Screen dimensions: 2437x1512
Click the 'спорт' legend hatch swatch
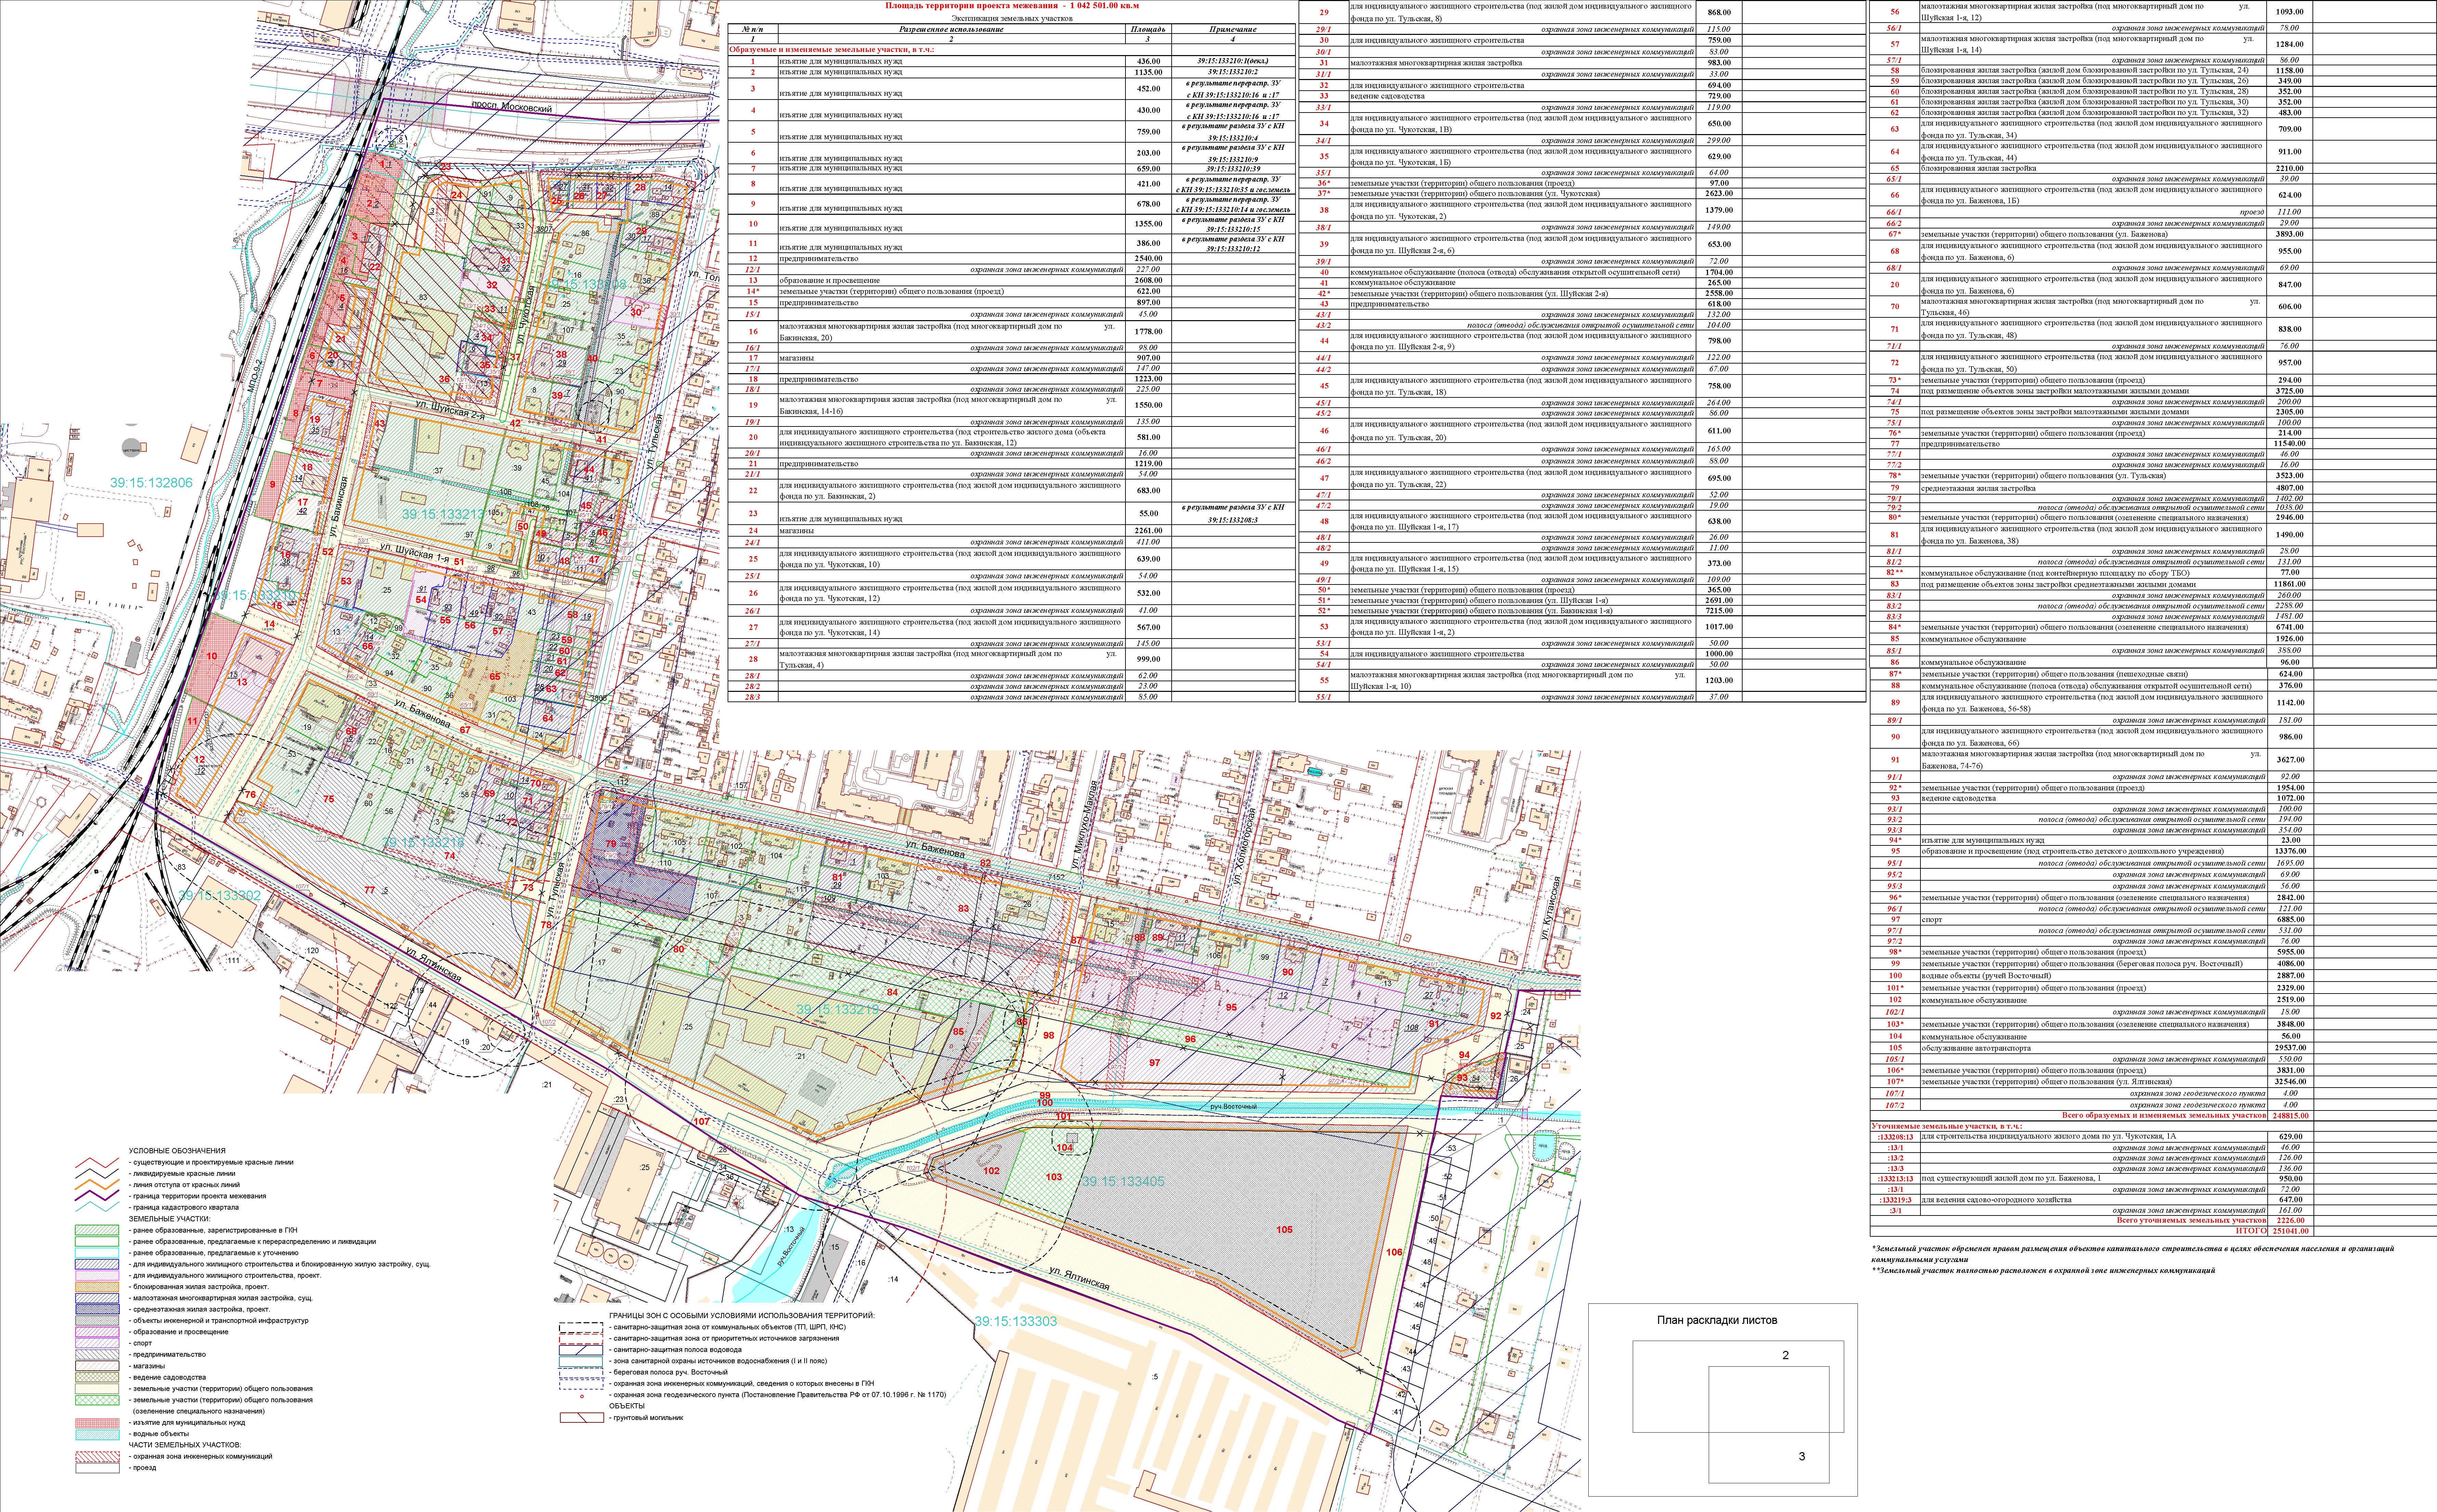(x=97, y=1343)
